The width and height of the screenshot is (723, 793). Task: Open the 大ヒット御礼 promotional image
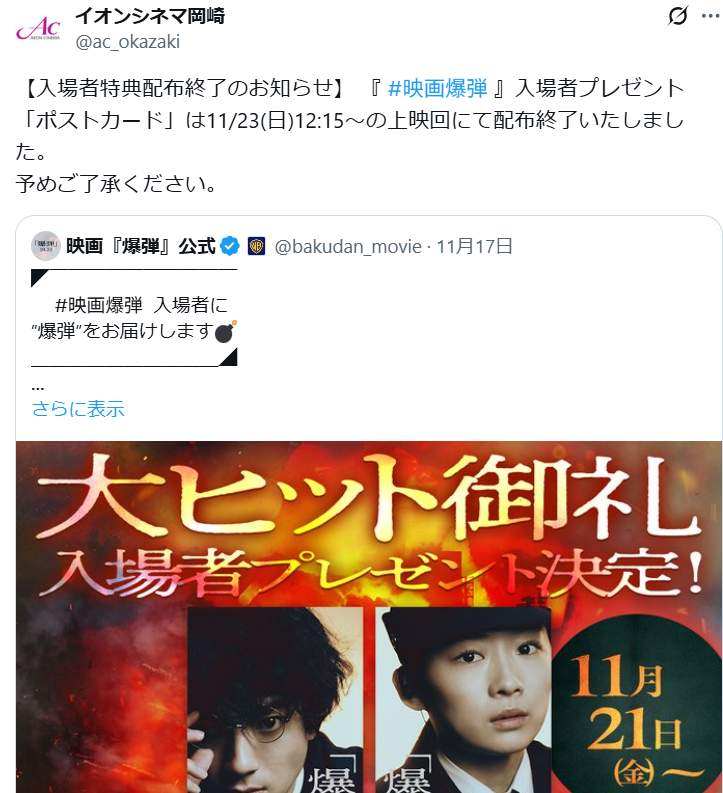point(369,616)
